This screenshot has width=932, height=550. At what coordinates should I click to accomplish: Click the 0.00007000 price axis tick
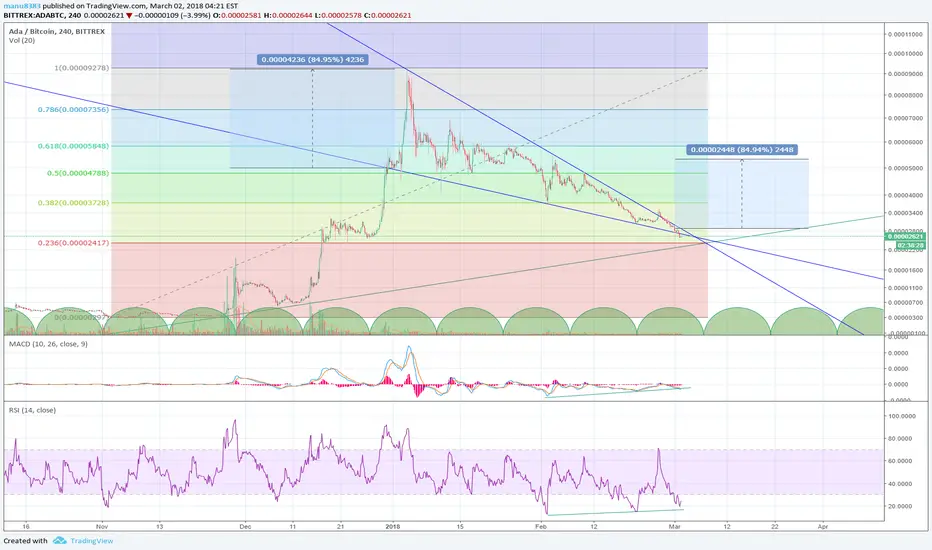pos(905,118)
